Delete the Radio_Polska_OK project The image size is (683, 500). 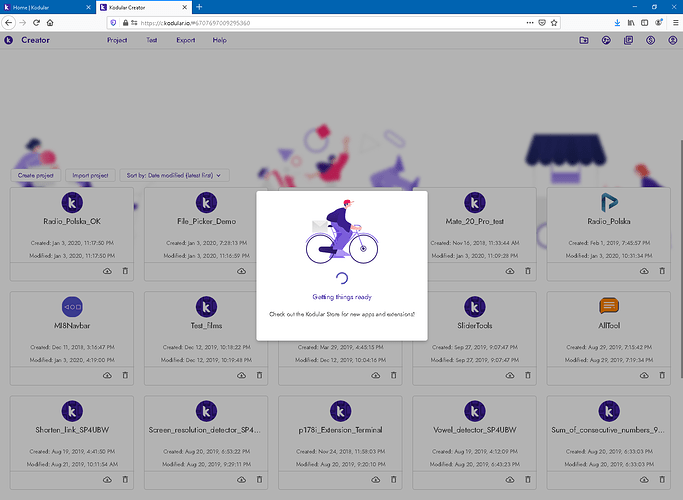(x=125, y=271)
